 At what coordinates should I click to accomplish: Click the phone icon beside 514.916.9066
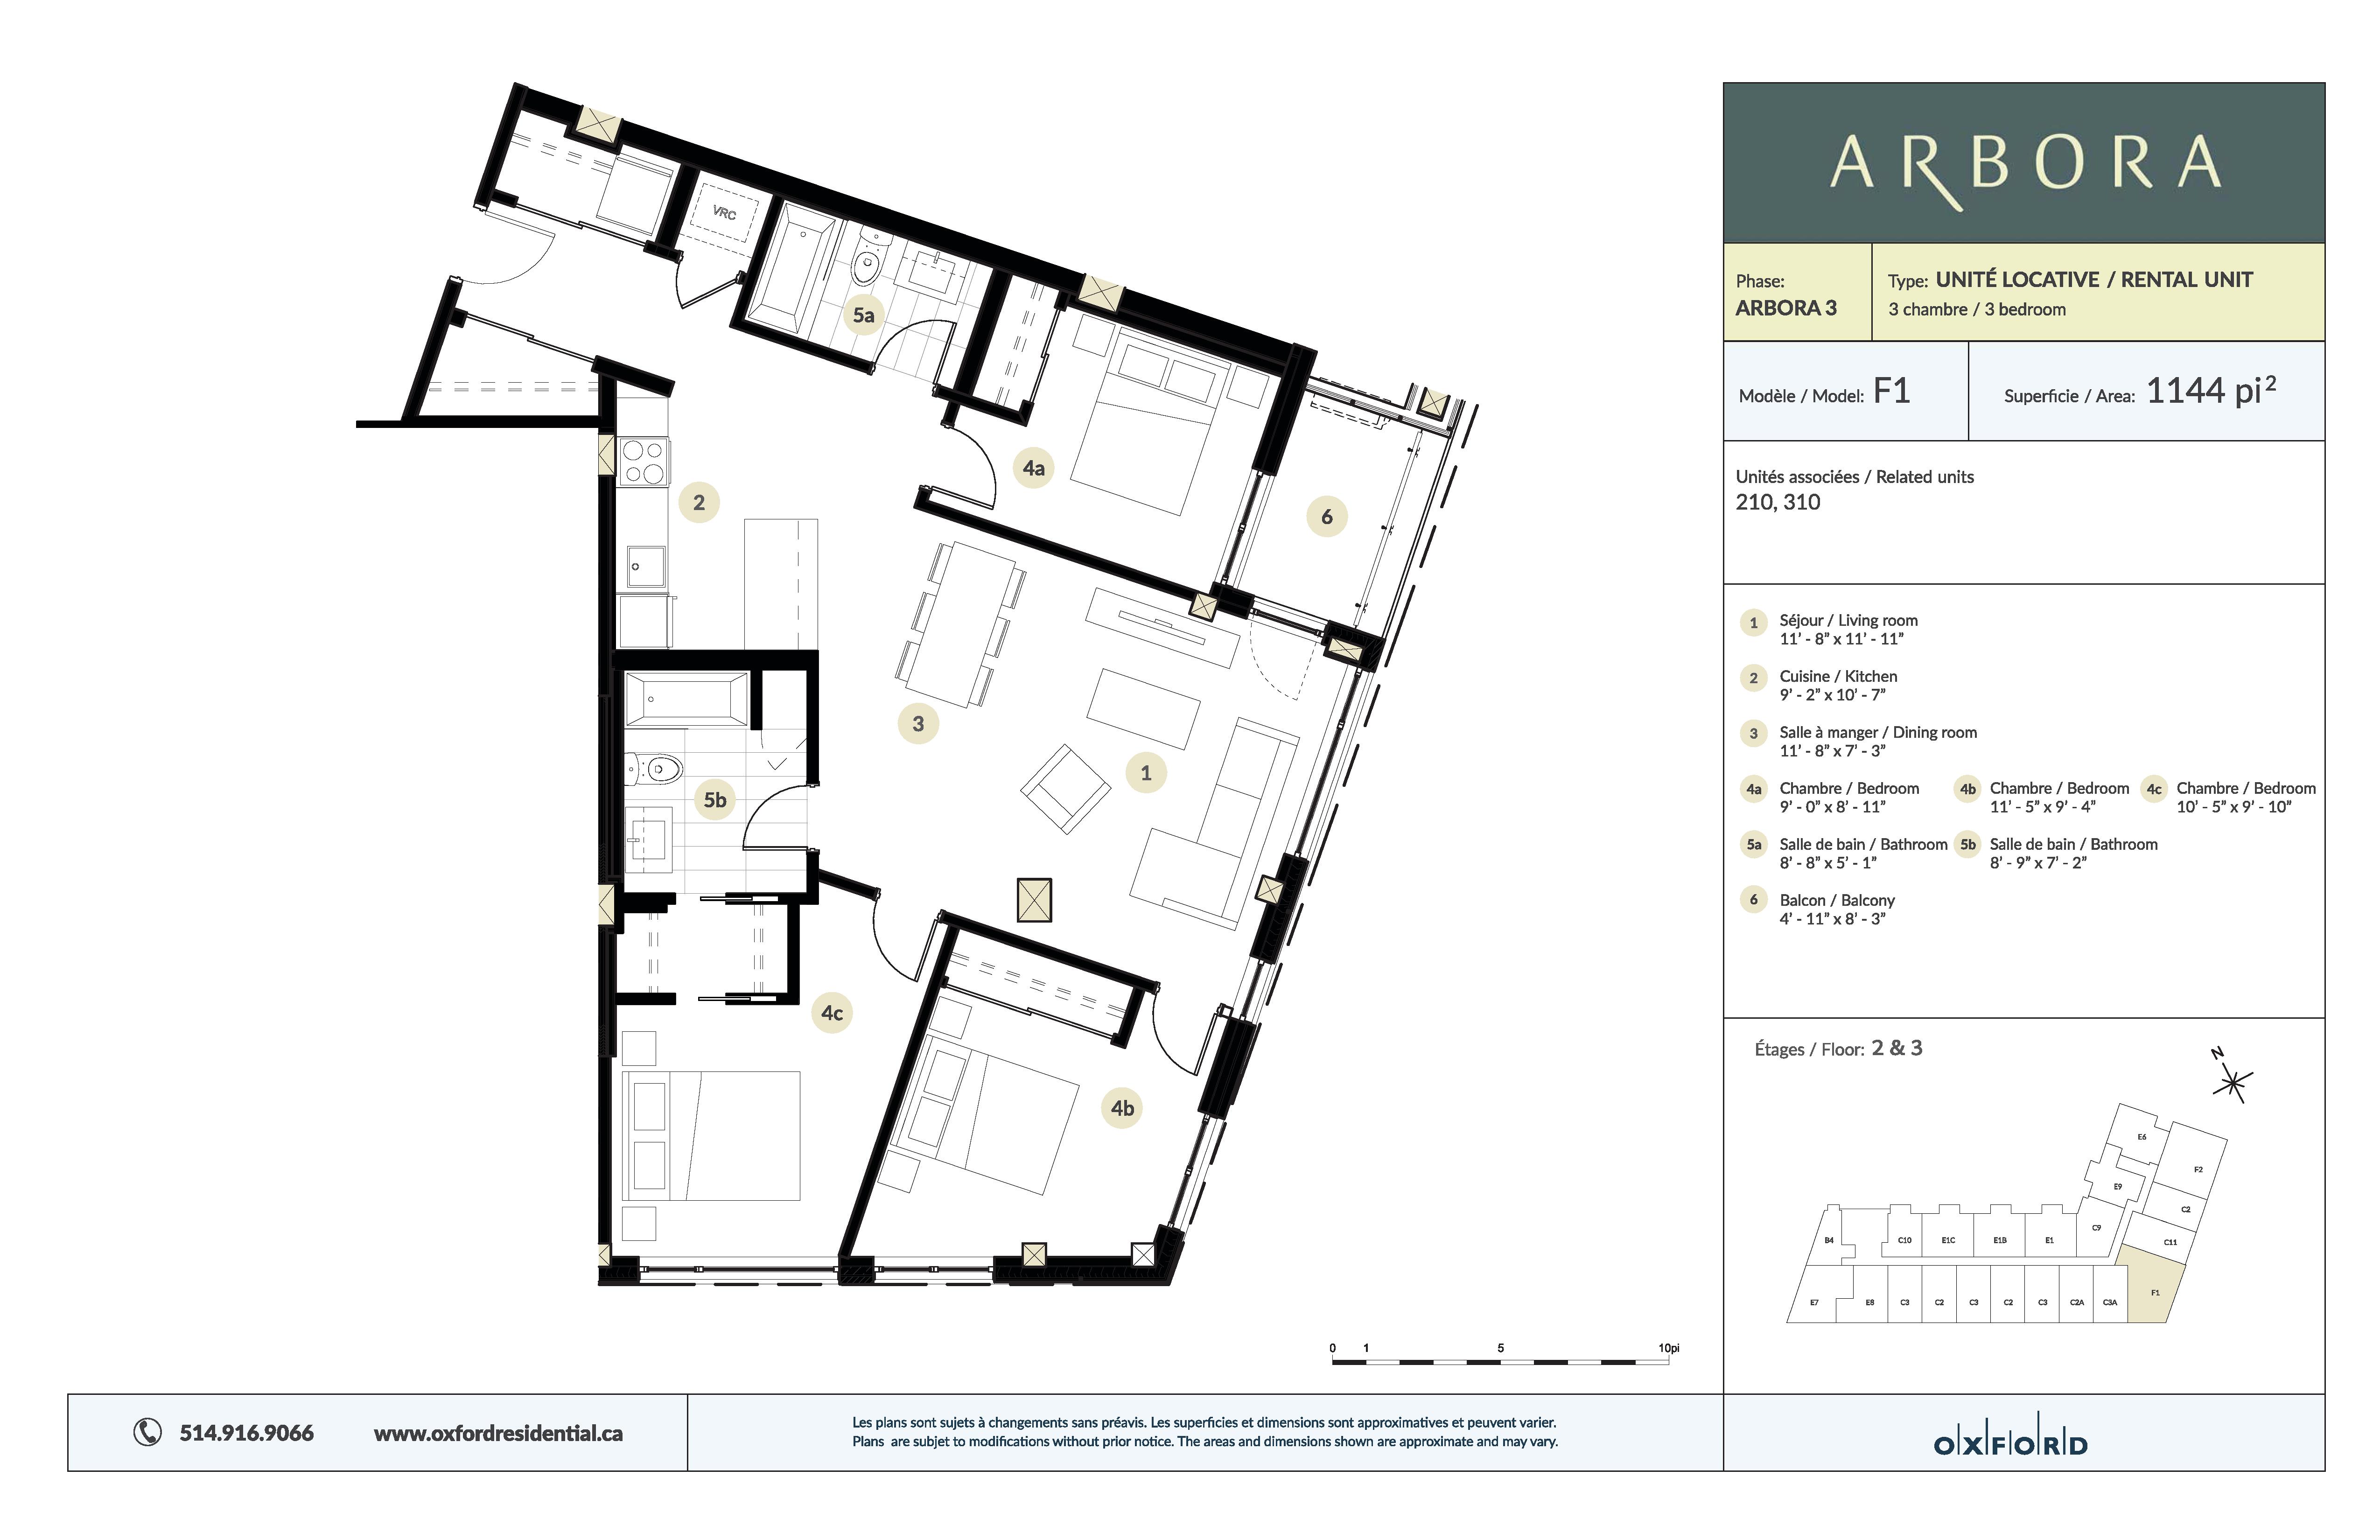(147, 1432)
